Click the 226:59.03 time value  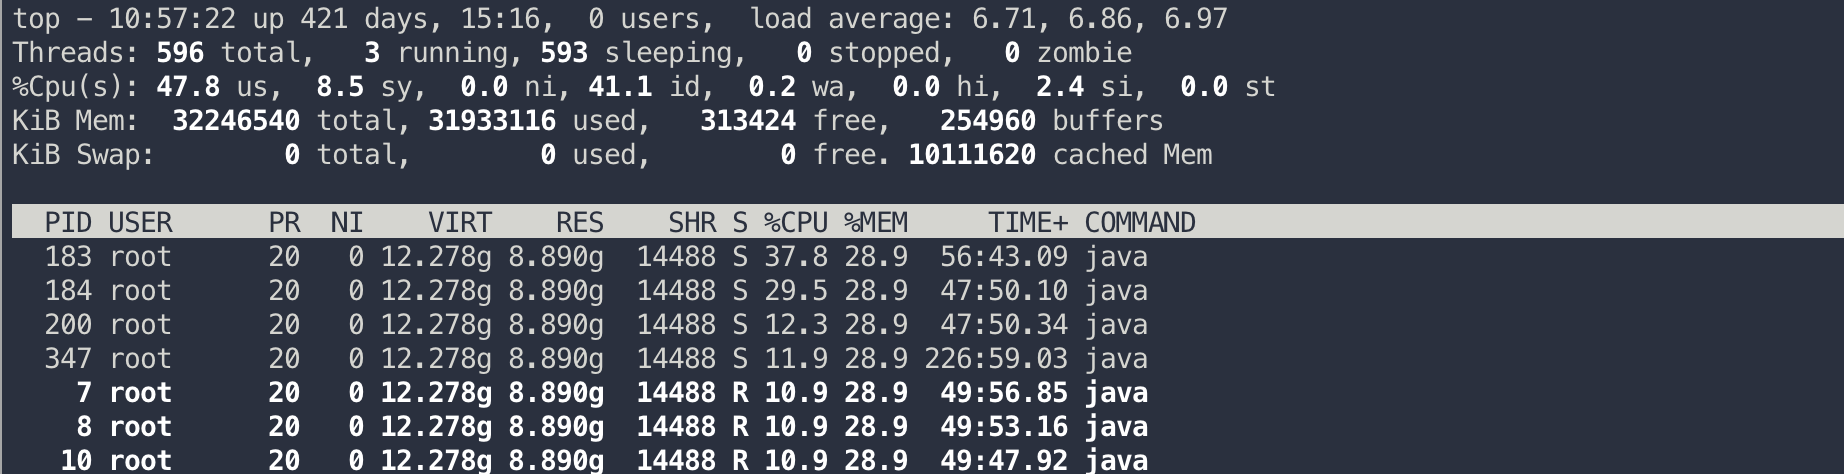point(995,359)
